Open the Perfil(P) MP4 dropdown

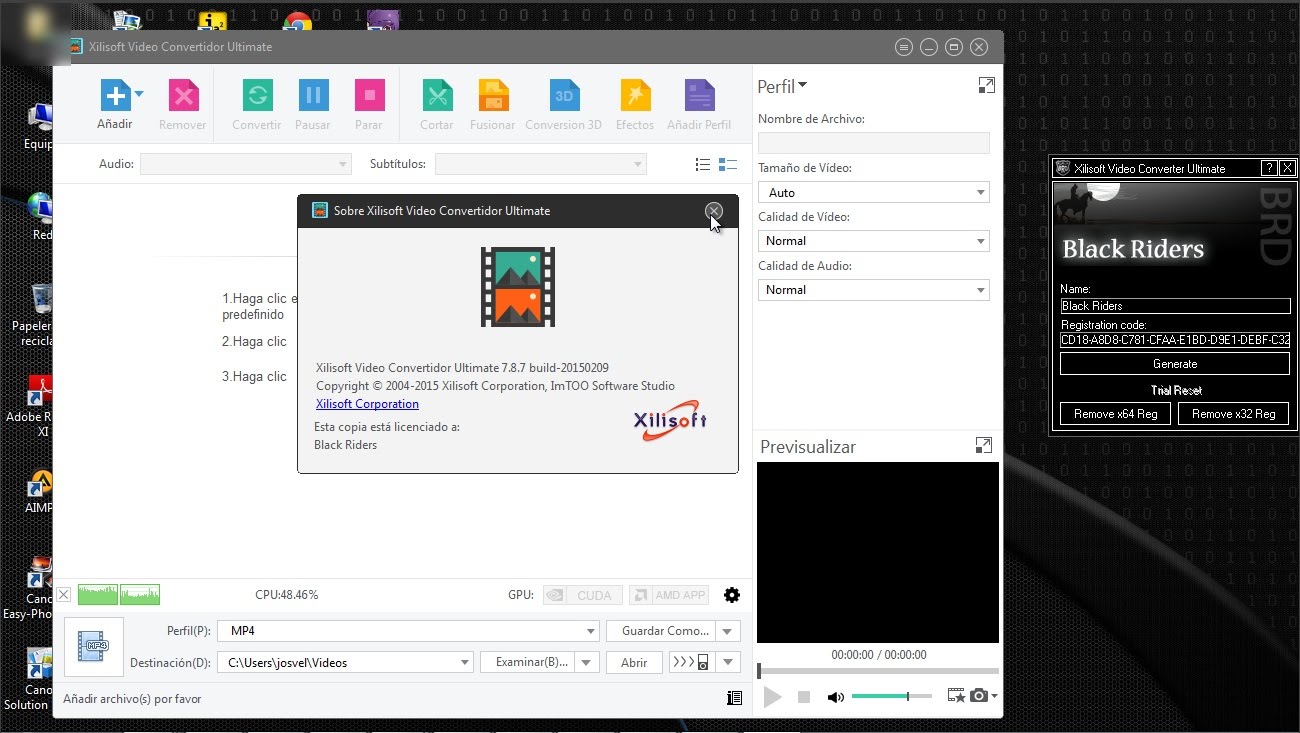tap(408, 631)
